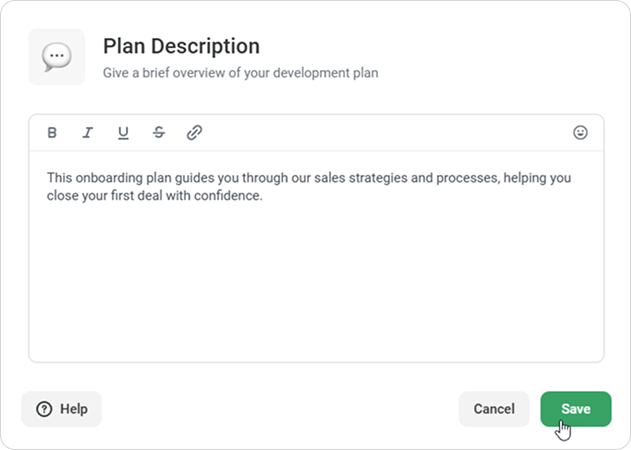Click the question mark icon inside Help

pyautogui.click(x=44, y=409)
